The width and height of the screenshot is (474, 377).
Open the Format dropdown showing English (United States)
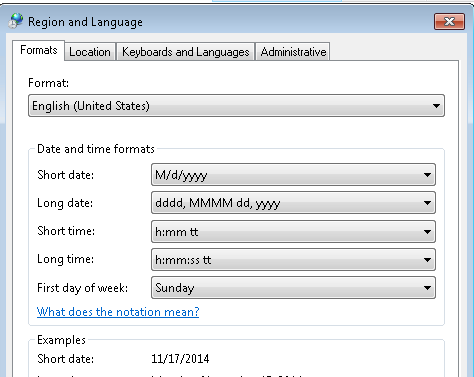236,106
